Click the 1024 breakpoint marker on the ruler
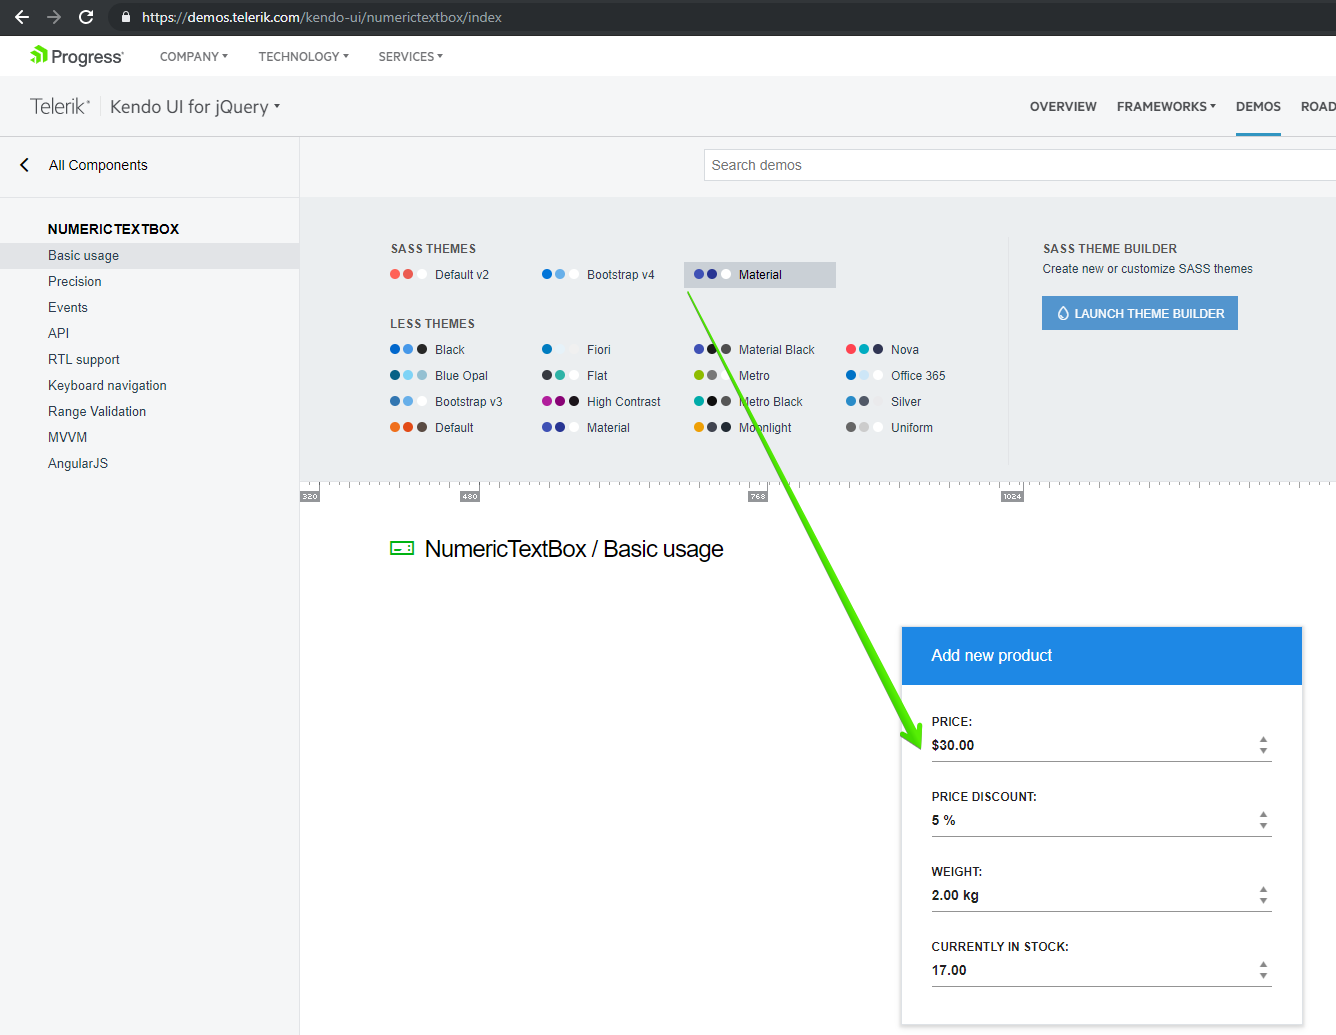Viewport: 1336px width, 1035px height. tap(1012, 496)
